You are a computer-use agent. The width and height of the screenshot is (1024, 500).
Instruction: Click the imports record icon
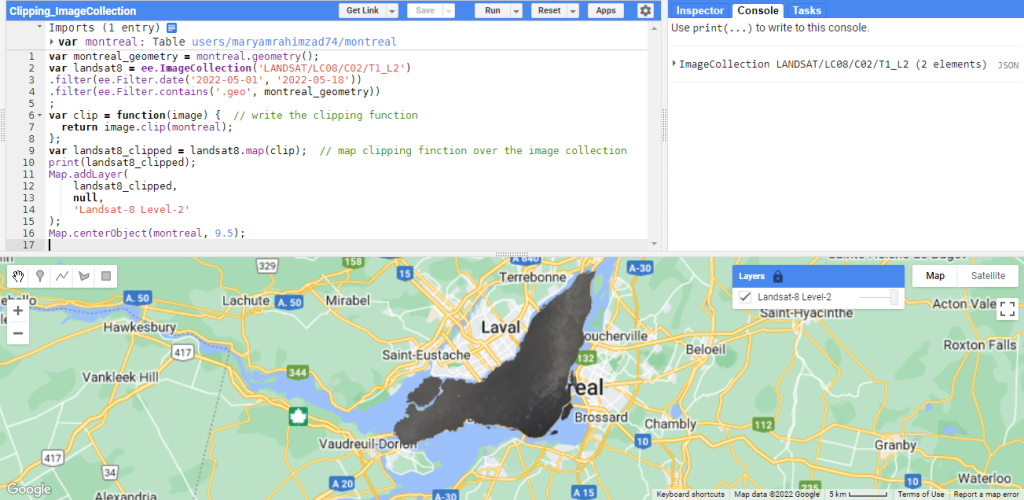[x=171, y=28]
